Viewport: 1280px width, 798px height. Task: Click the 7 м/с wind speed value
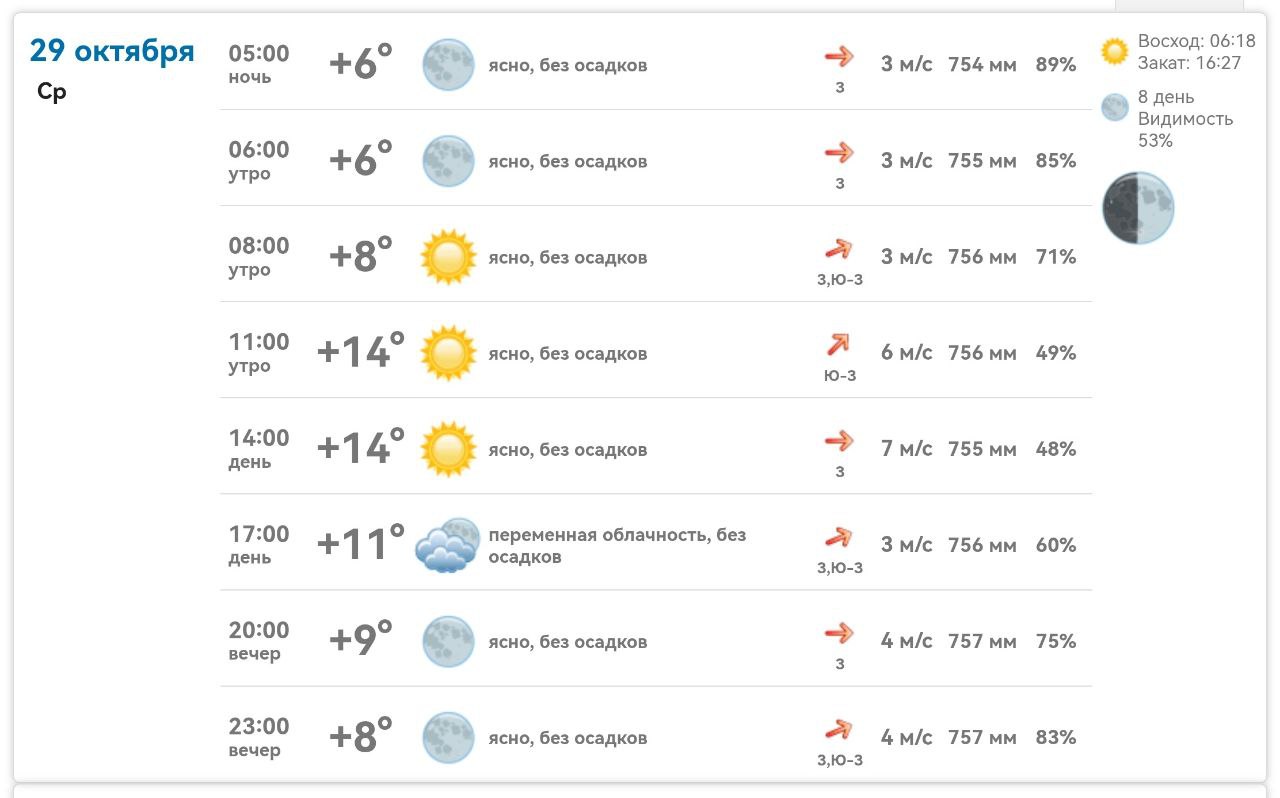coord(906,449)
